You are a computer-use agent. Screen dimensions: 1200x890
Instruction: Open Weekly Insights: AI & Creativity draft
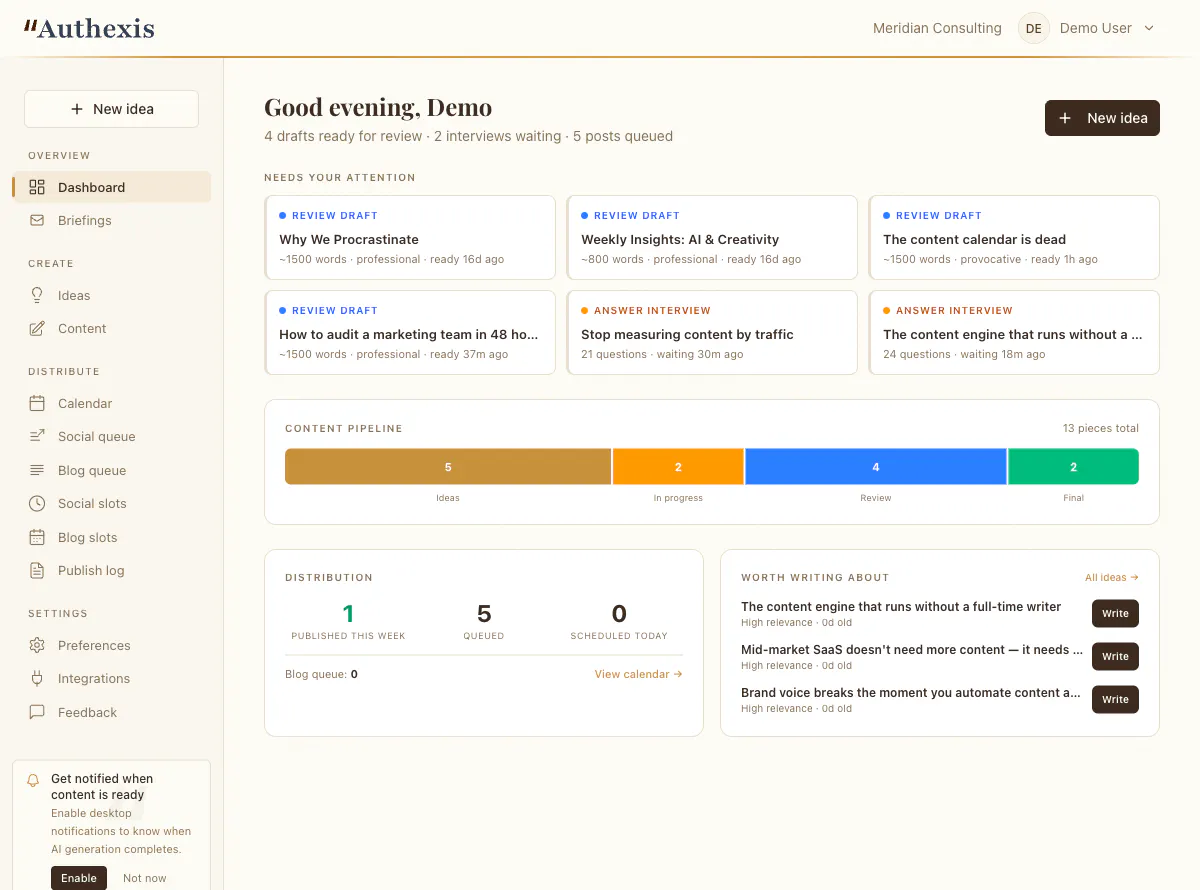(712, 237)
